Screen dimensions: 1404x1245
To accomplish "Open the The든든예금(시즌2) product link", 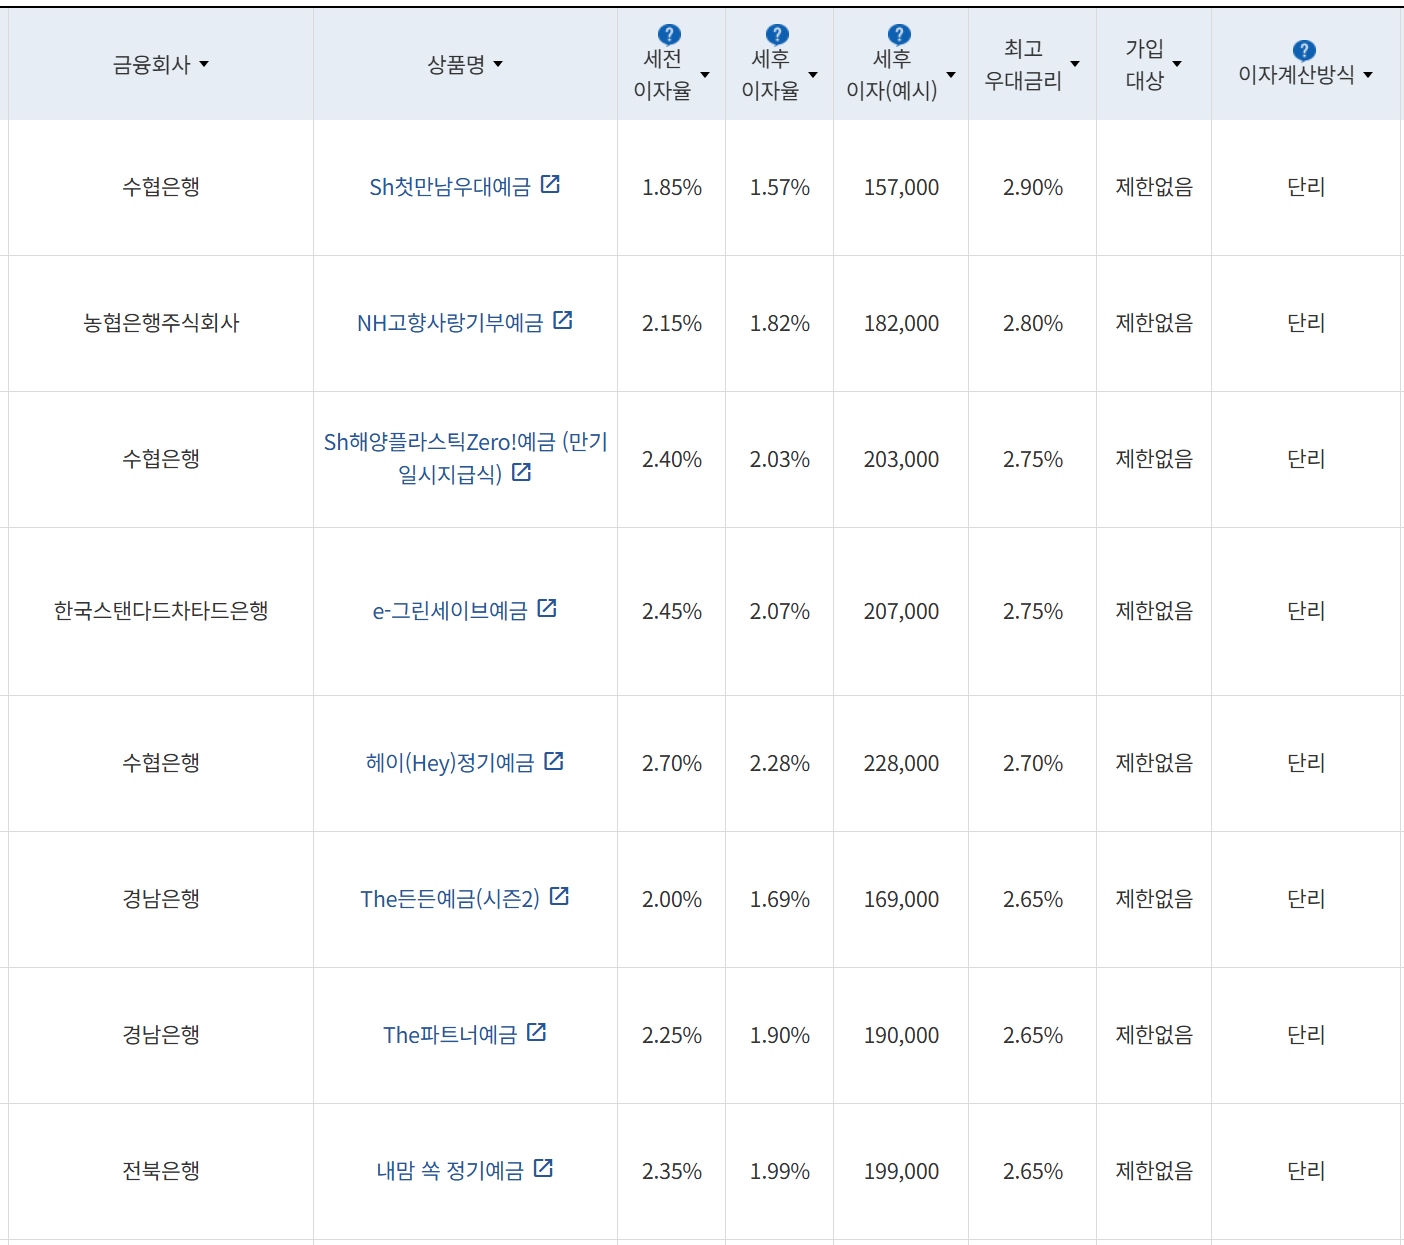I will (450, 899).
